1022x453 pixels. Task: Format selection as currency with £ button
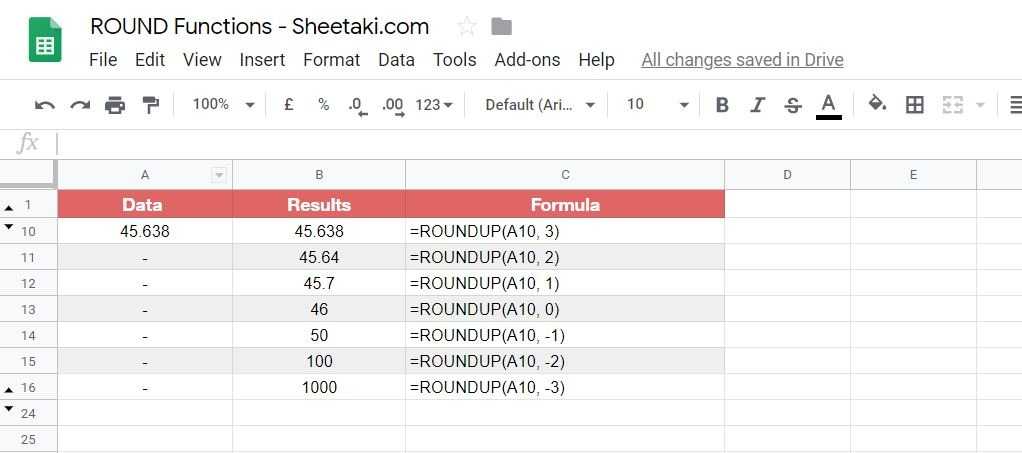(x=289, y=104)
